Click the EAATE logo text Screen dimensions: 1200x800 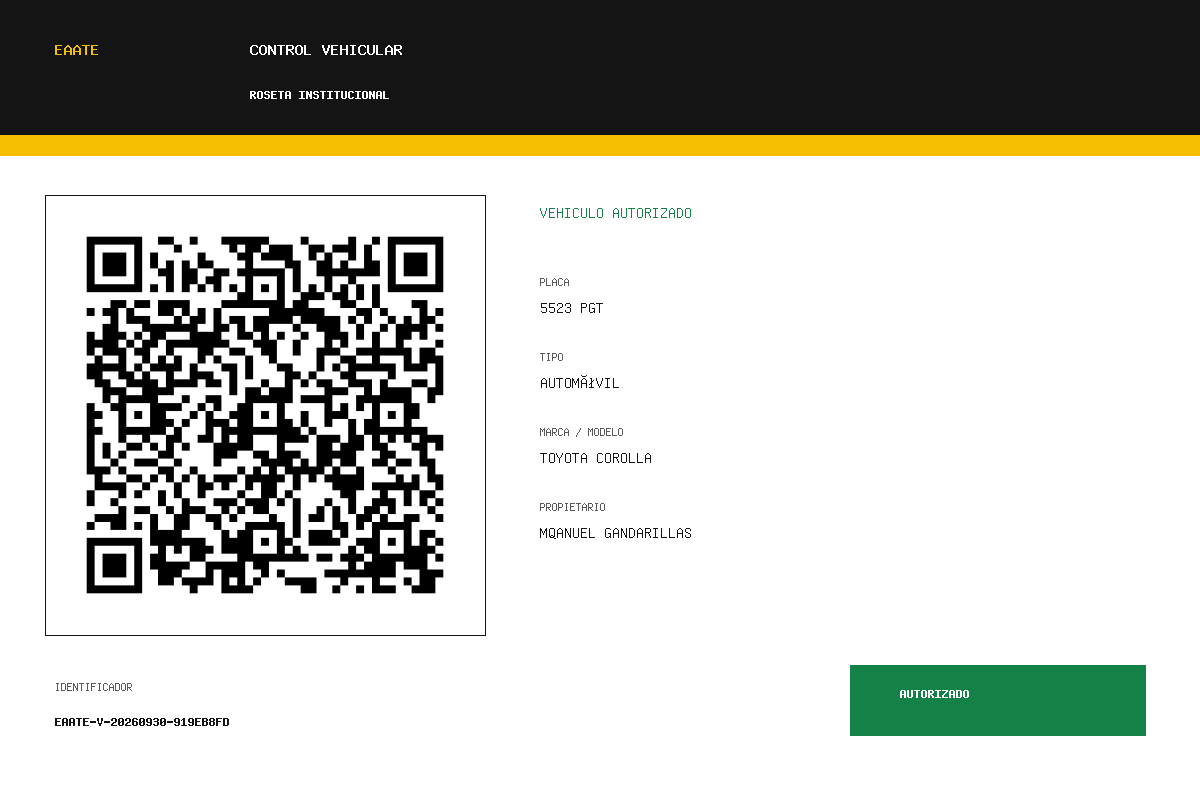click(76, 50)
